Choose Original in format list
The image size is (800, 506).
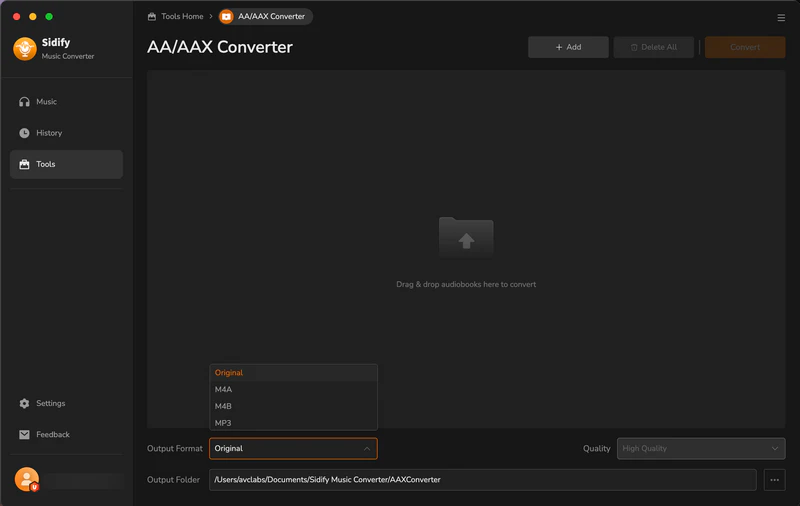coord(293,373)
